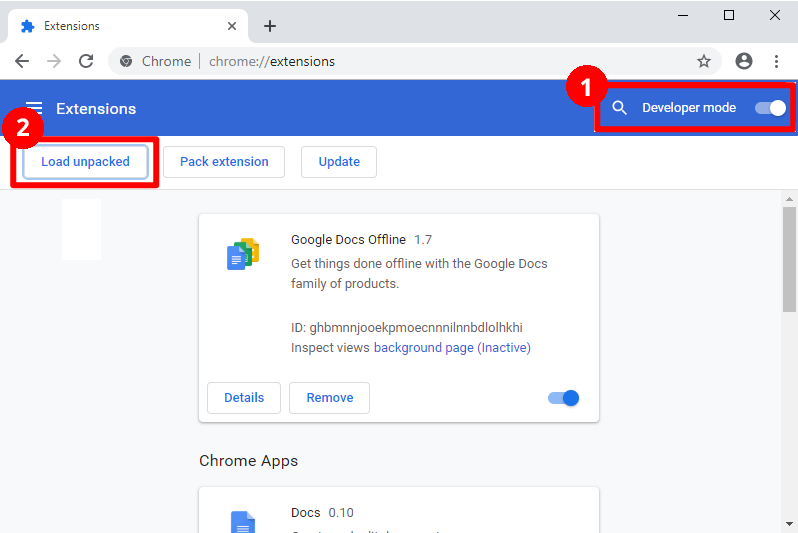Click the chrome://extensions address bar
This screenshot has height=533, width=798.
pyautogui.click(x=400, y=61)
